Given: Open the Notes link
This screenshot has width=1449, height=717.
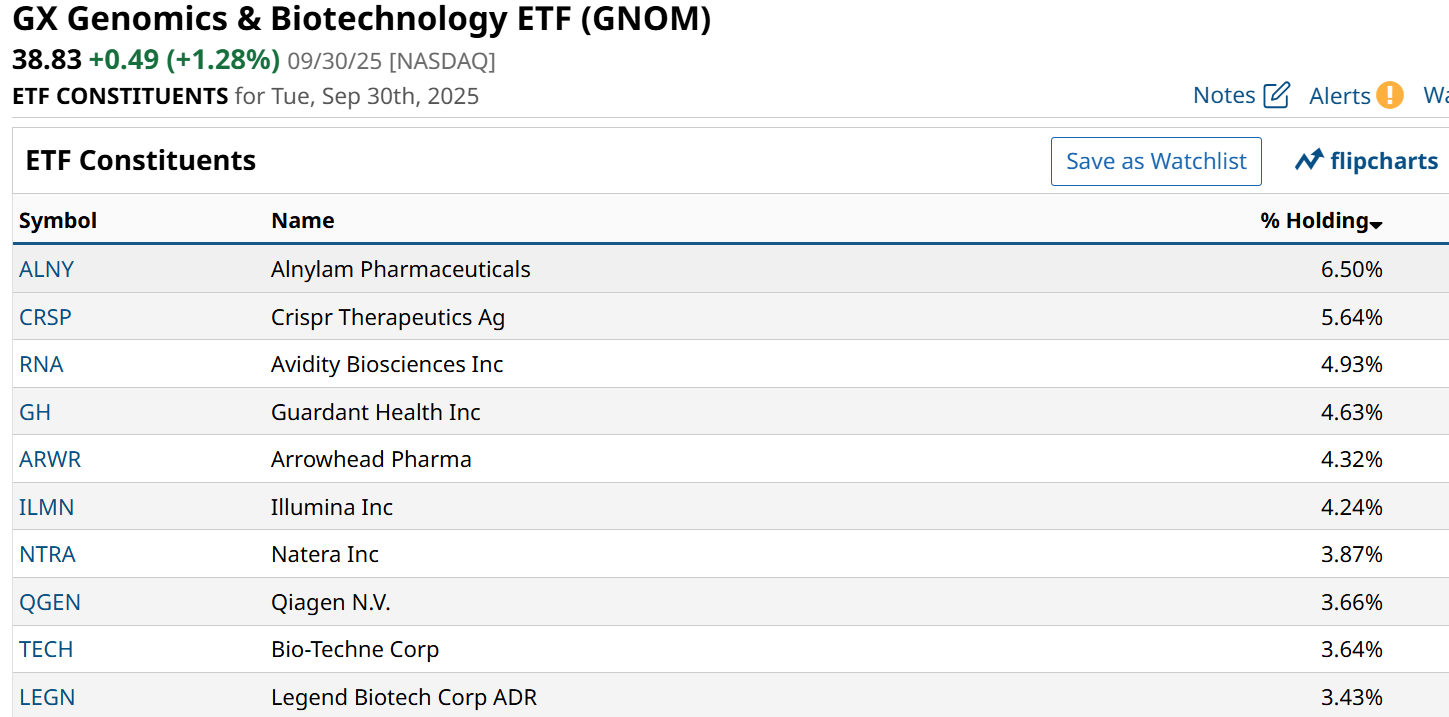Looking at the screenshot, I should point(1224,95).
